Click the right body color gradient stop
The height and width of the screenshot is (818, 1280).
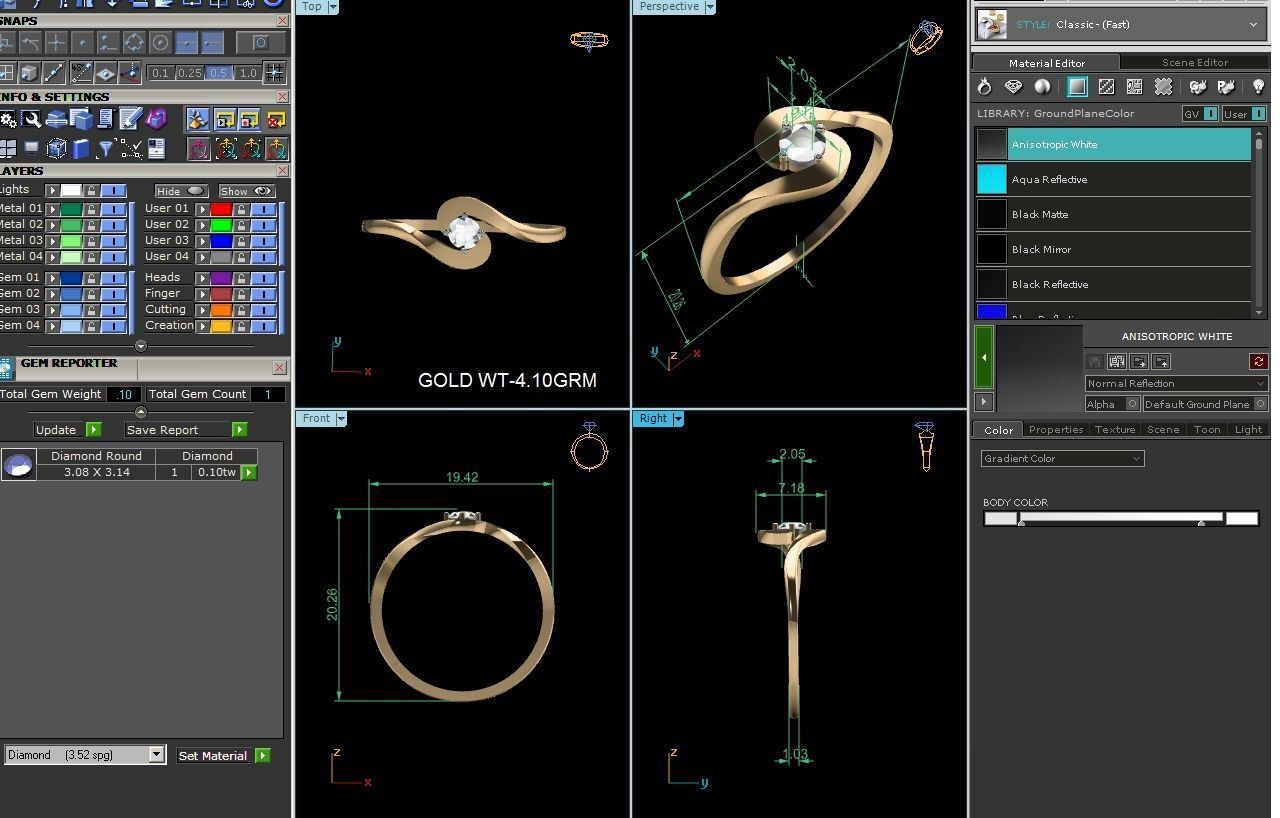point(1201,521)
